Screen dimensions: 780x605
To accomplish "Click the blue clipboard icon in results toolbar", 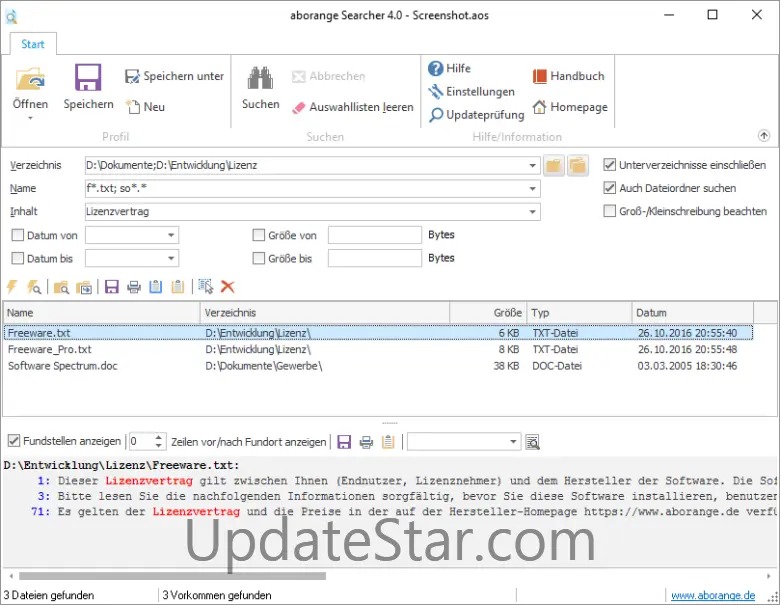I will click(156, 287).
